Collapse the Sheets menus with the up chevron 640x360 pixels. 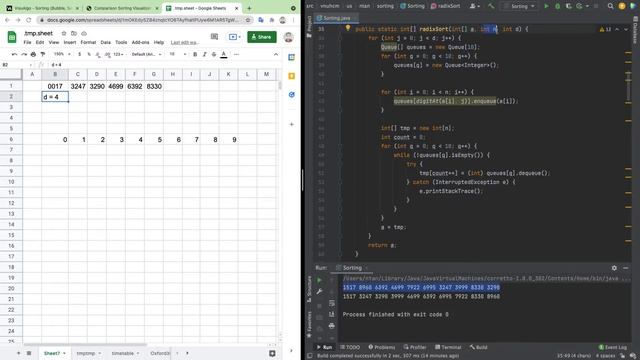(276, 54)
